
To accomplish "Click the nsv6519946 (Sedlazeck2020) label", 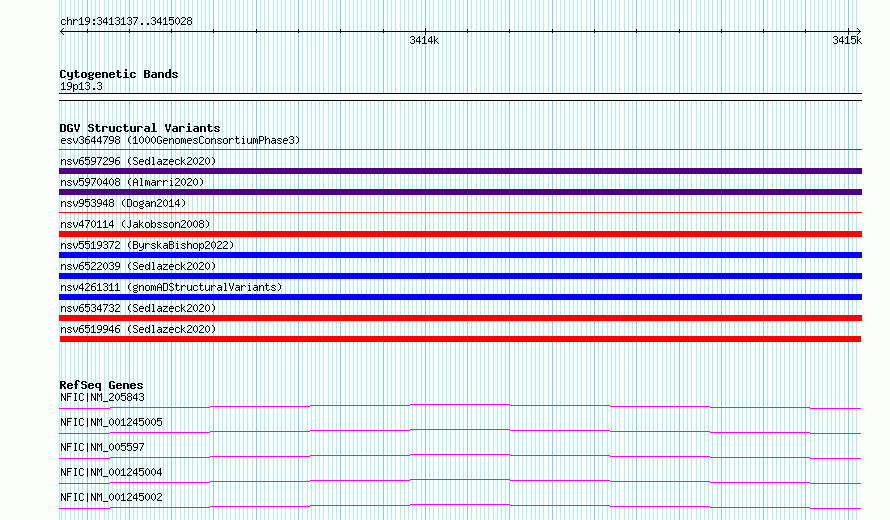I will 138,329.
